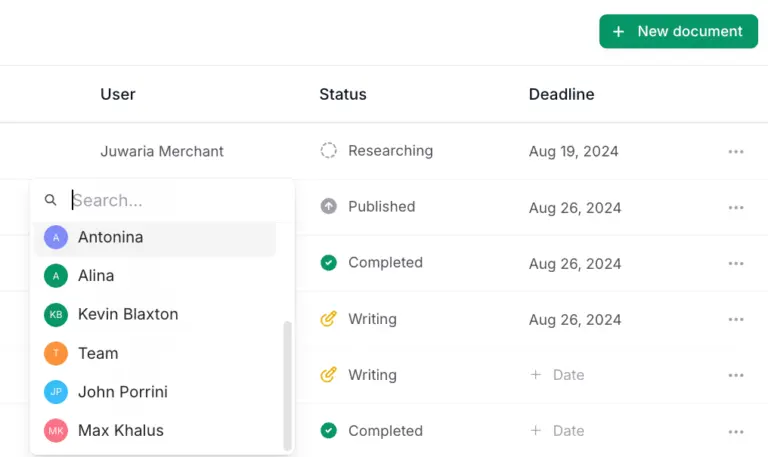Screen dimensions: 768x457
Task: Add a date in the second Writing row
Action: (x=558, y=375)
